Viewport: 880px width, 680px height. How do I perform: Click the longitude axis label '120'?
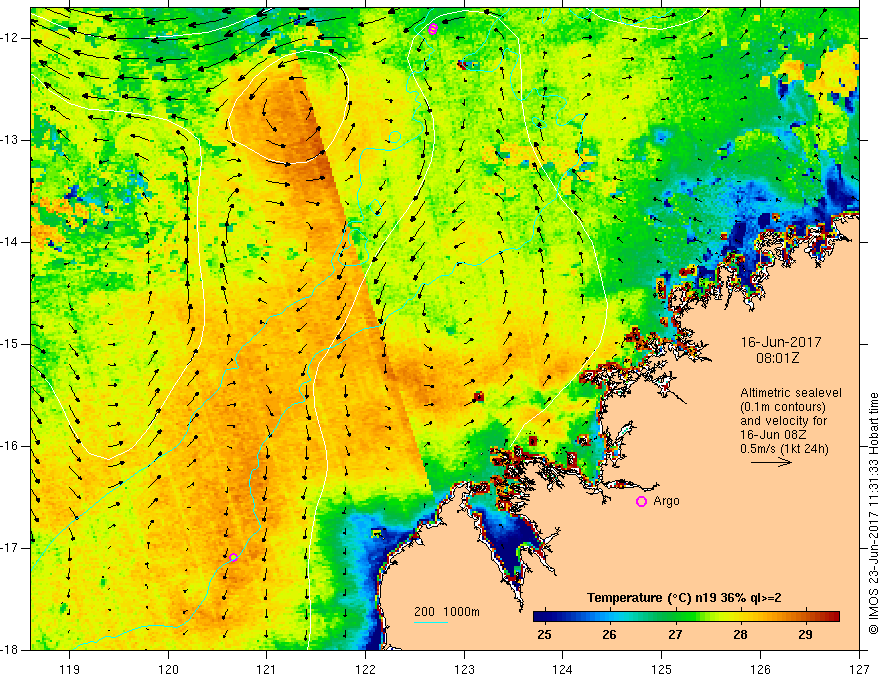168,669
